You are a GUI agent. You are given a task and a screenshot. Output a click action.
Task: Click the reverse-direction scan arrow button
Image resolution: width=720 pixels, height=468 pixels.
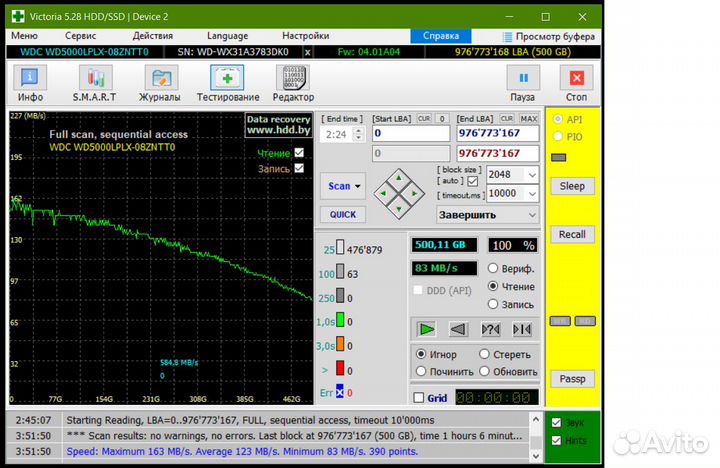point(458,329)
